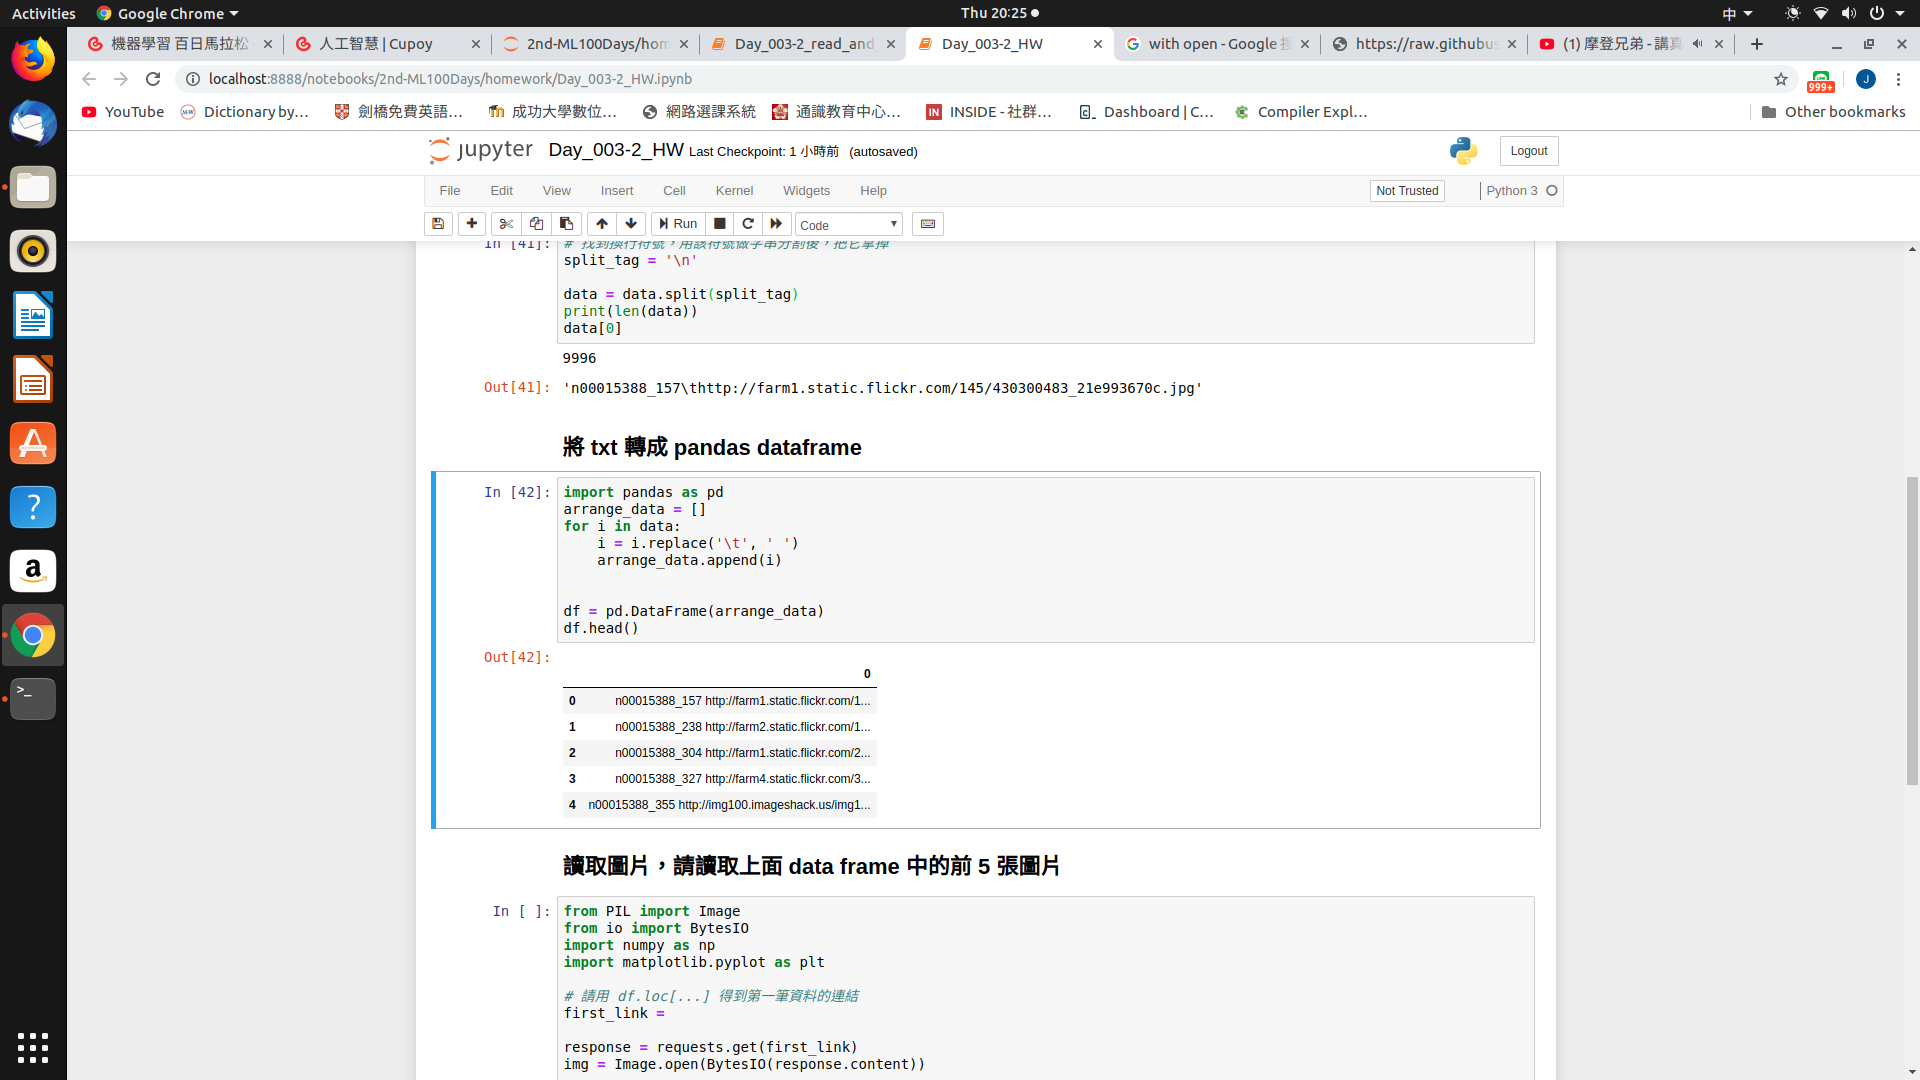The height and width of the screenshot is (1080, 1920).
Task: Interrupt the kernel with the stop icon
Action: click(719, 224)
